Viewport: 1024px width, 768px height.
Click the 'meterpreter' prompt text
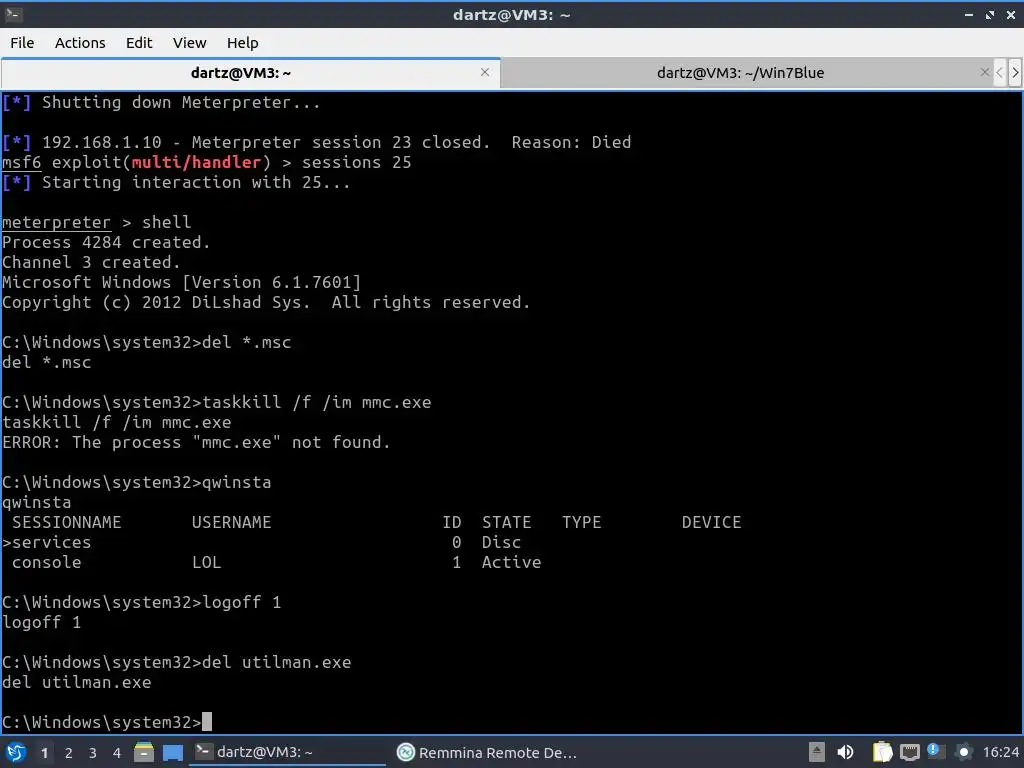[56, 223]
